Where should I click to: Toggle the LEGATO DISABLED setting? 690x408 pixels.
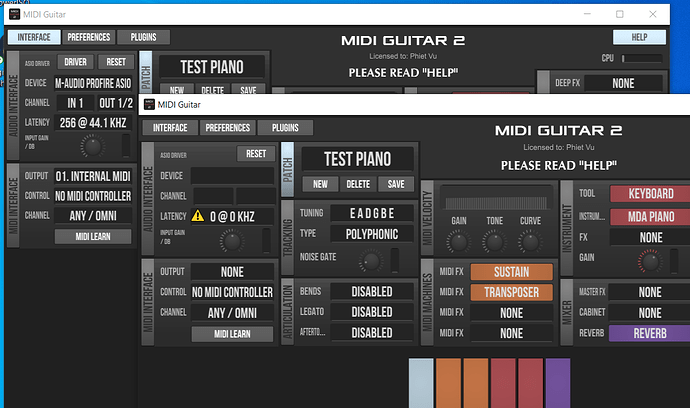372,312
